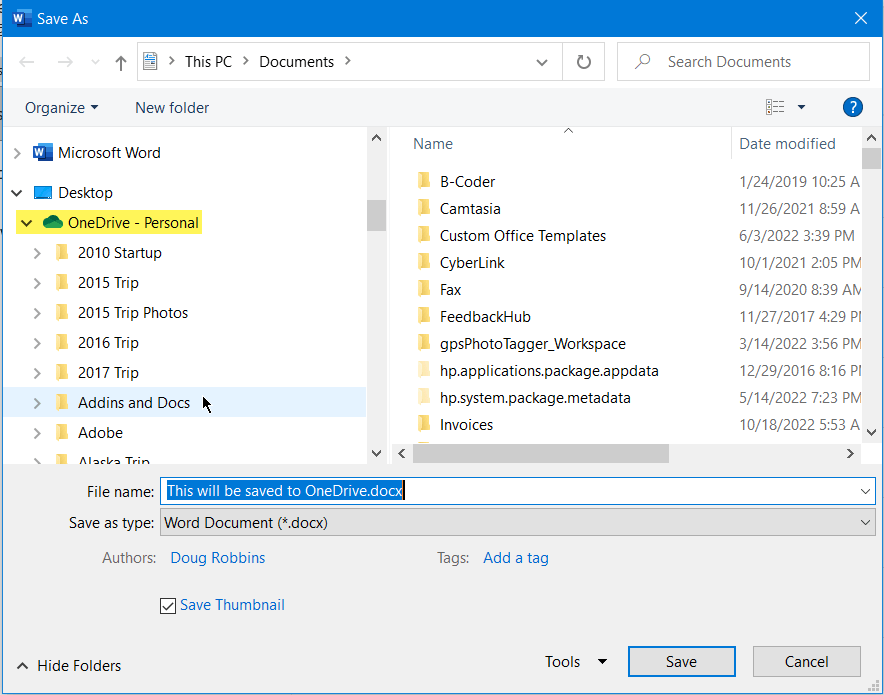Image resolution: width=884 pixels, height=695 pixels.
Task: Create a New folder
Action: 172,108
